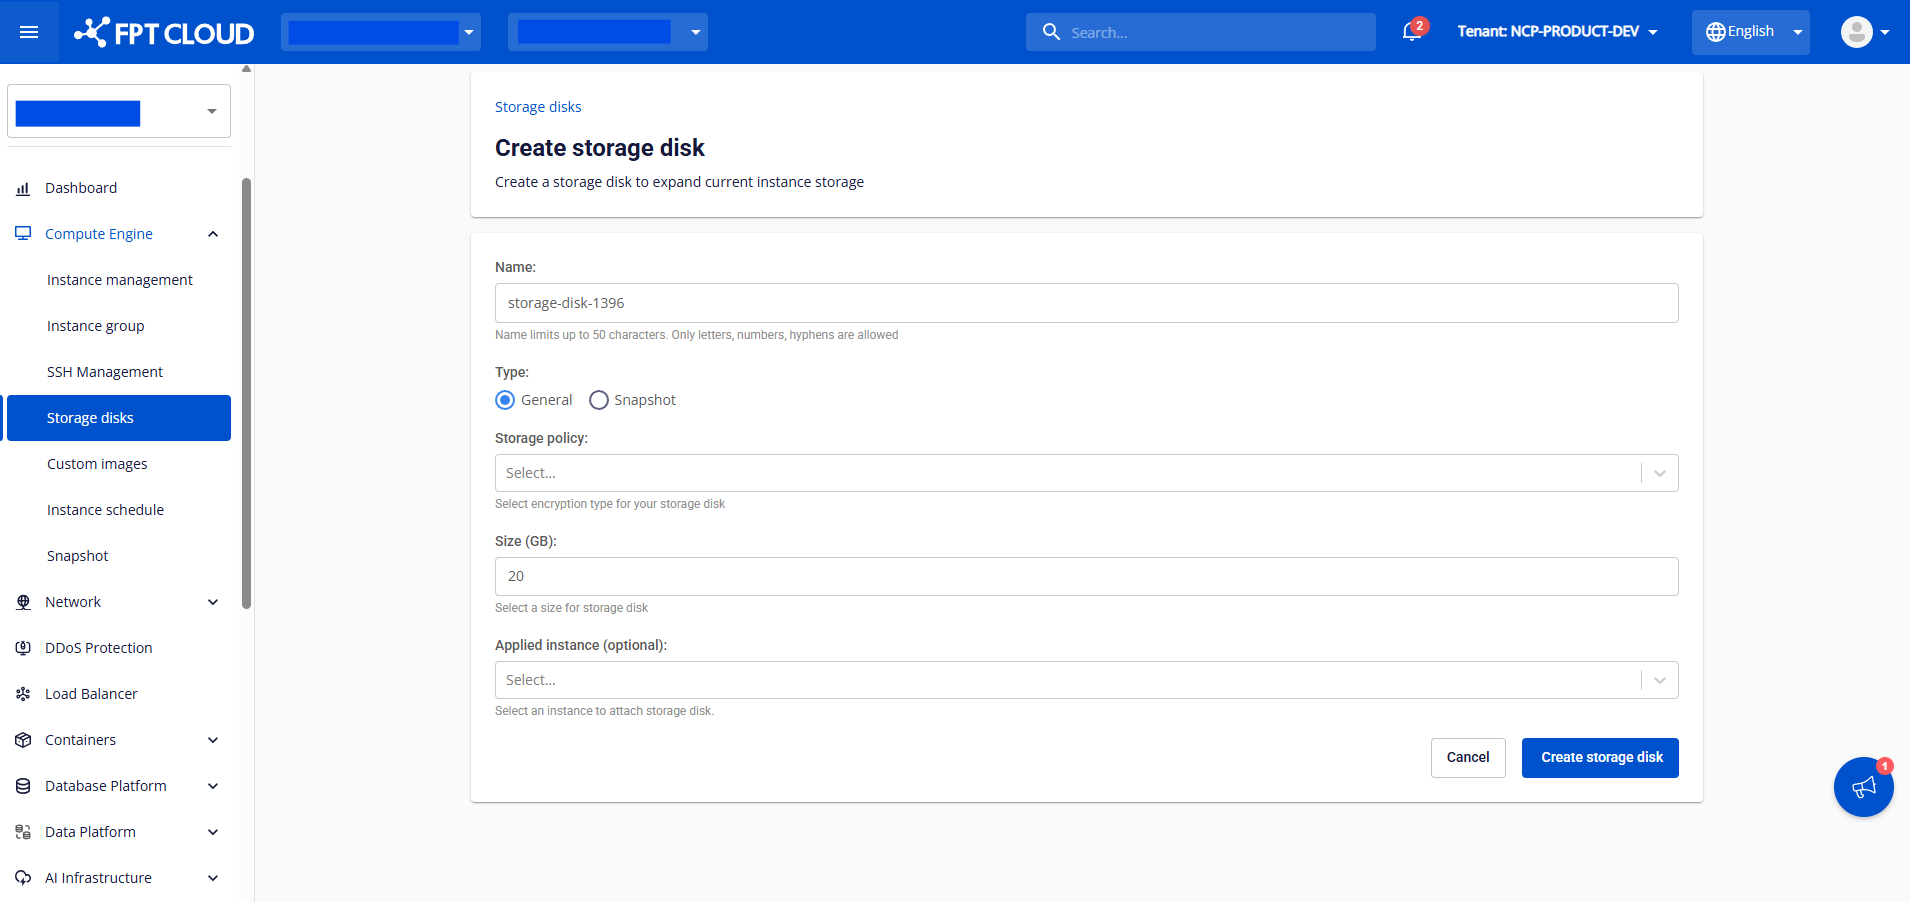Go to Custom images page
Viewport: 1910px width, 902px height.
coord(97,464)
